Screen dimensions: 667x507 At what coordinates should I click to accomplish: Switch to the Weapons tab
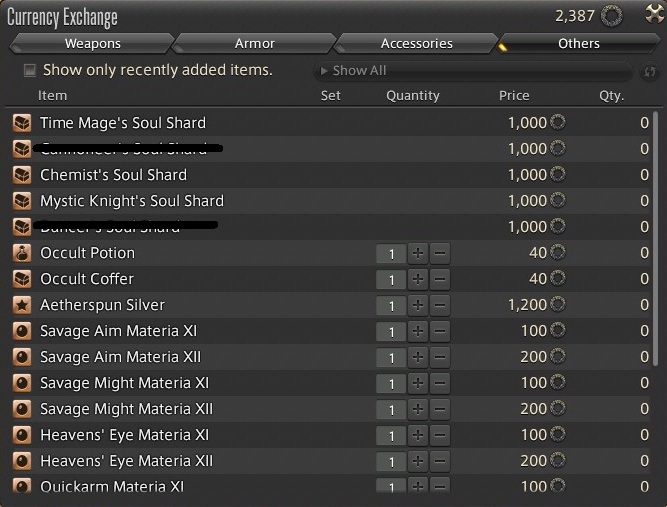pos(92,43)
